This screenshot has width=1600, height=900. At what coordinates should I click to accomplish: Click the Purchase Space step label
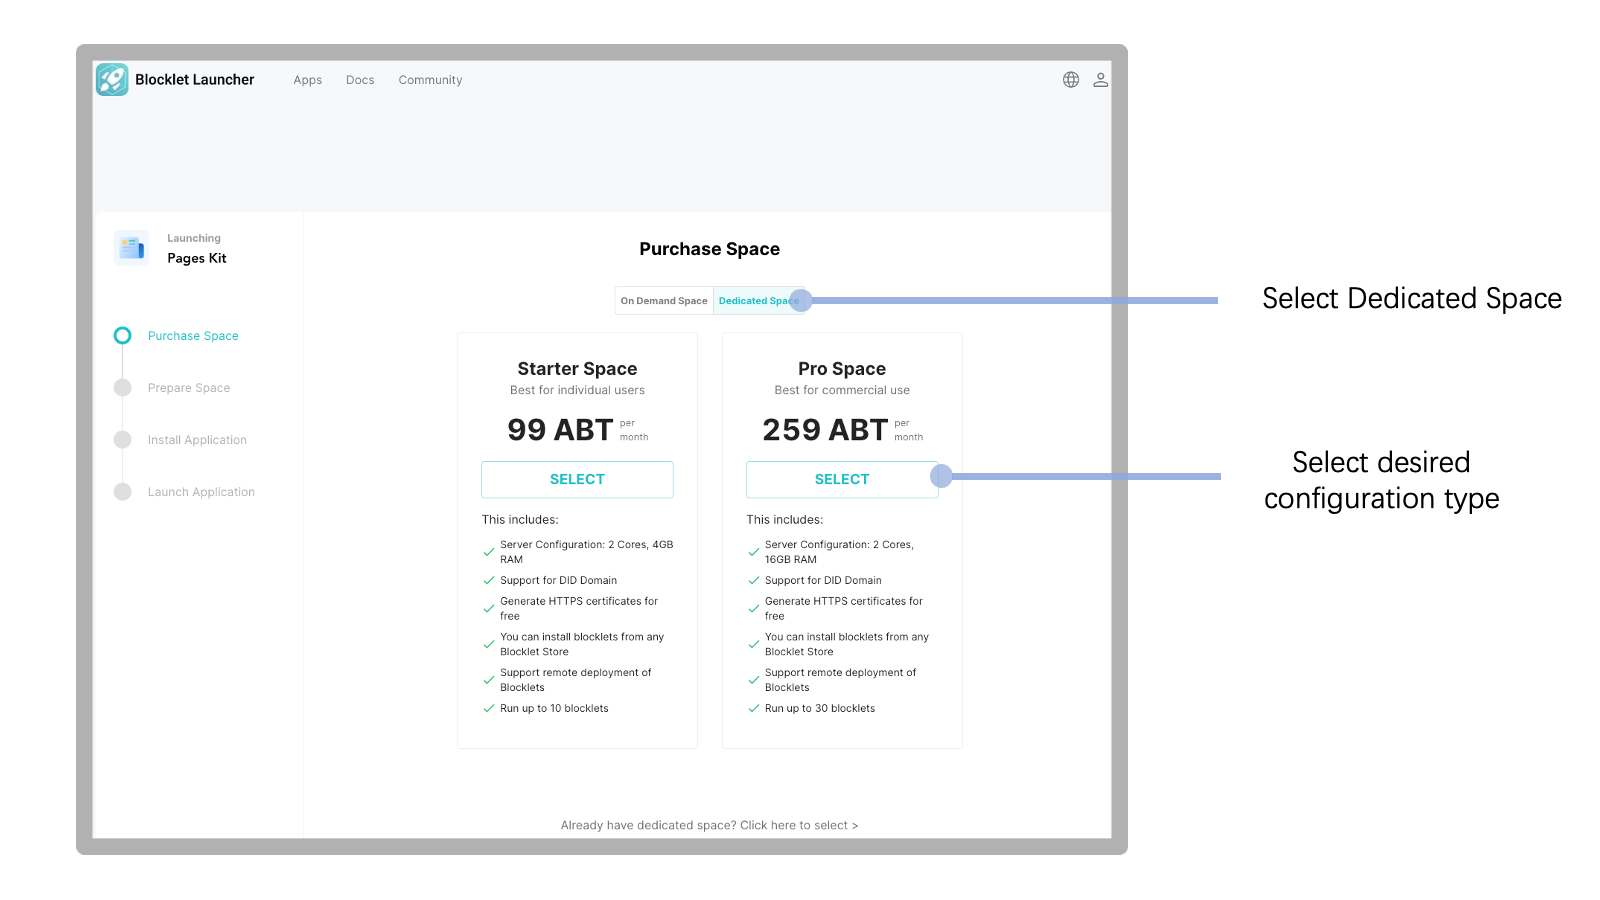[193, 336]
